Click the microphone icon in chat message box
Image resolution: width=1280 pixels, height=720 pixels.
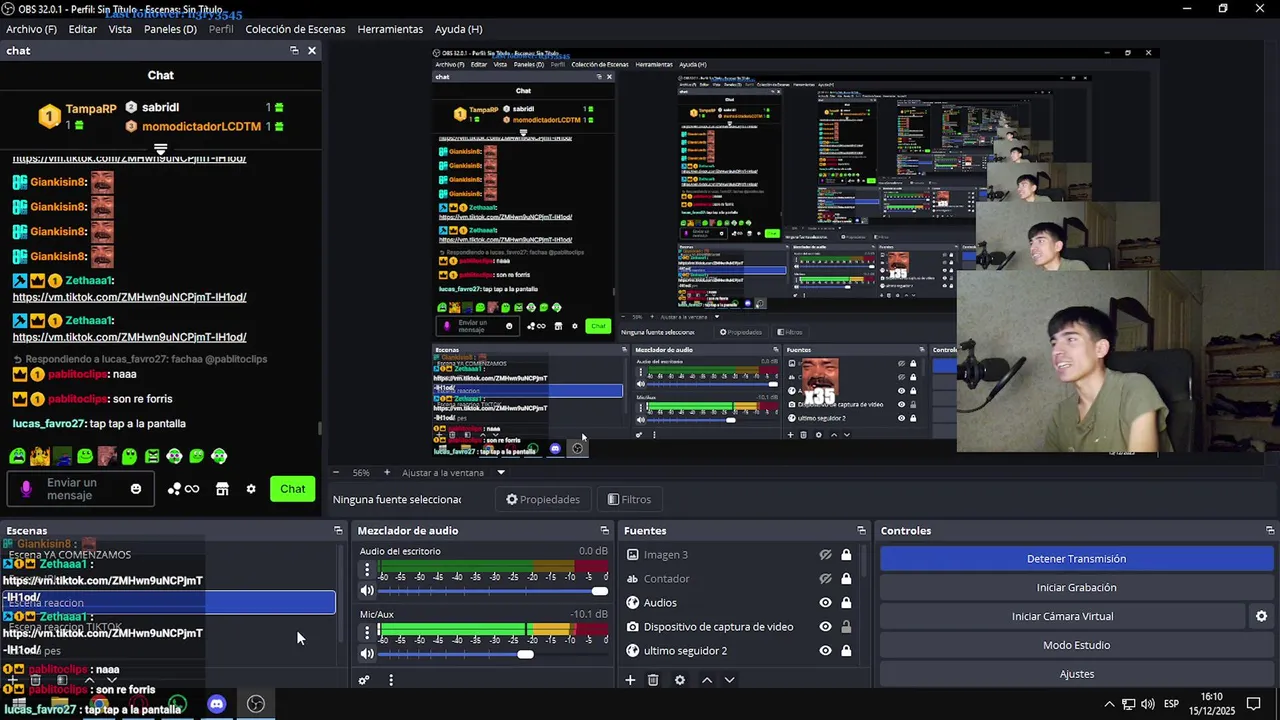[x=26, y=489]
